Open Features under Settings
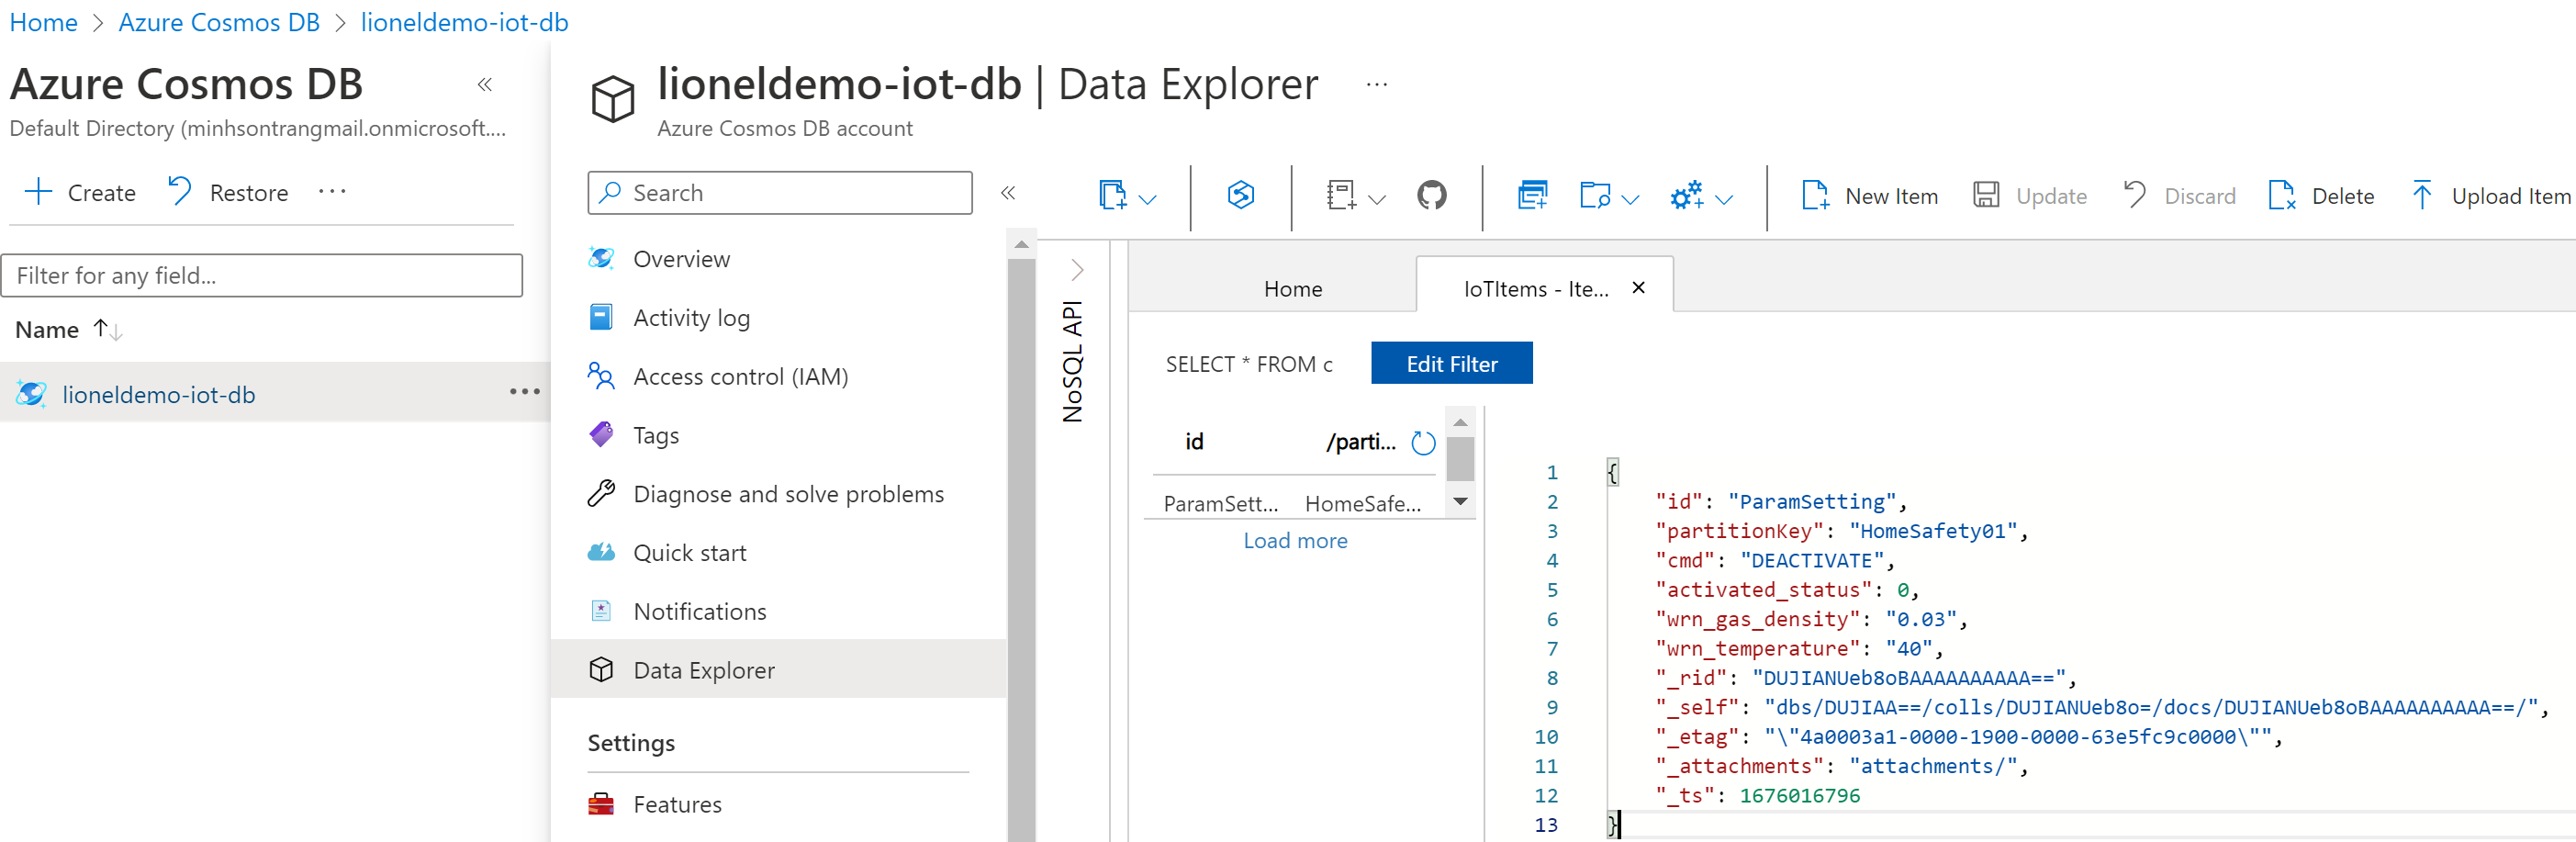 click(677, 805)
